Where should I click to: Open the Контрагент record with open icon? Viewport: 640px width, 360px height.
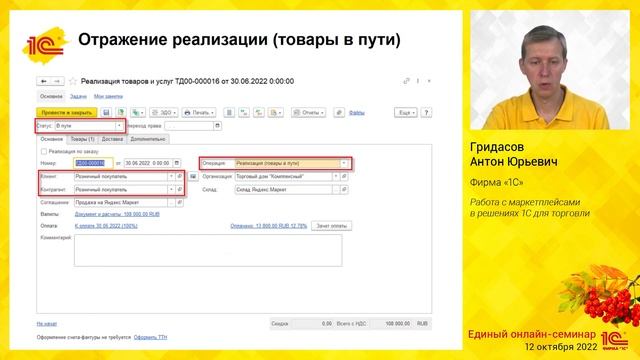(x=179, y=189)
